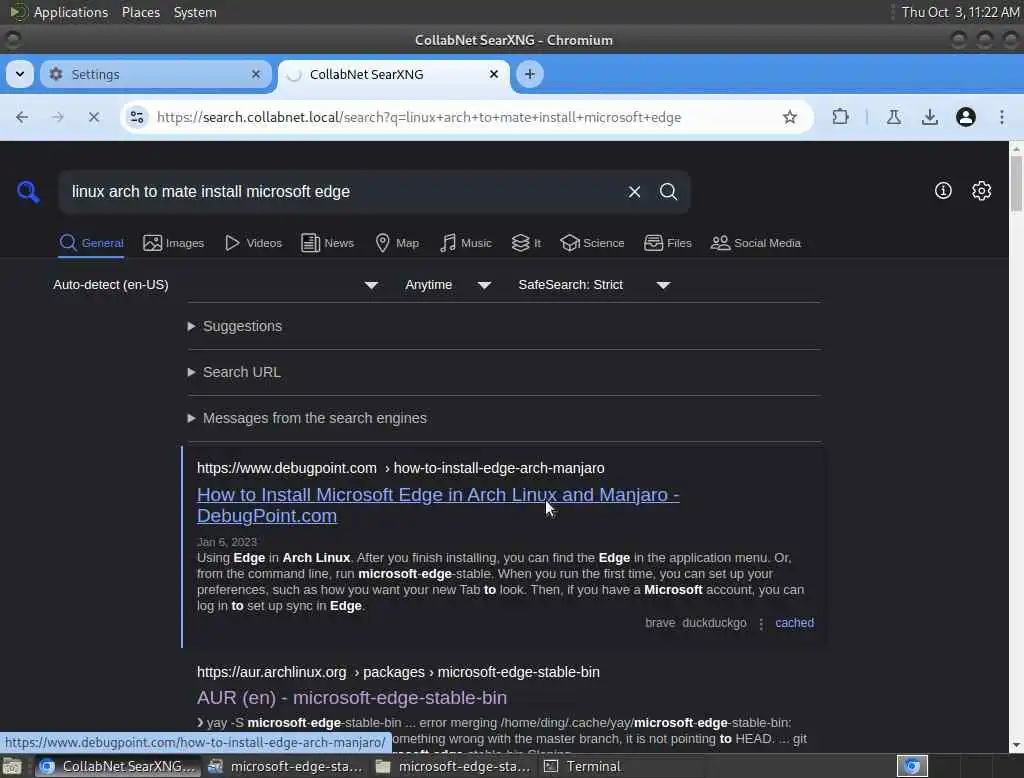Go back using browser back arrow
This screenshot has height=778, width=1024.
[22, 117]
